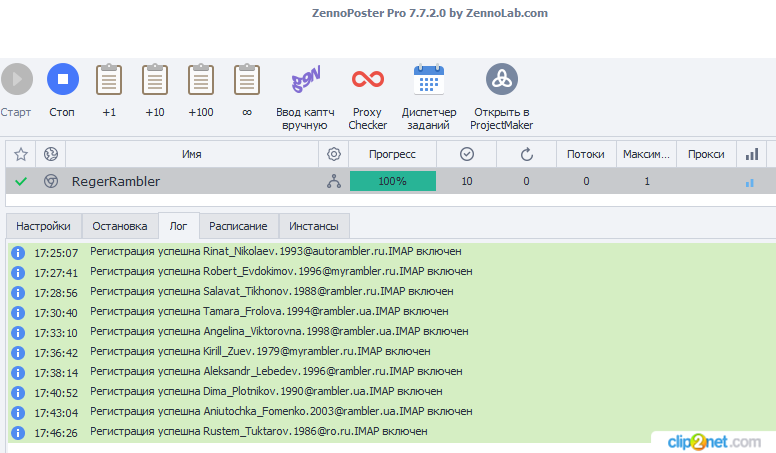Select log entry for Salavat_Tikhonov.1988

point(272,291)
